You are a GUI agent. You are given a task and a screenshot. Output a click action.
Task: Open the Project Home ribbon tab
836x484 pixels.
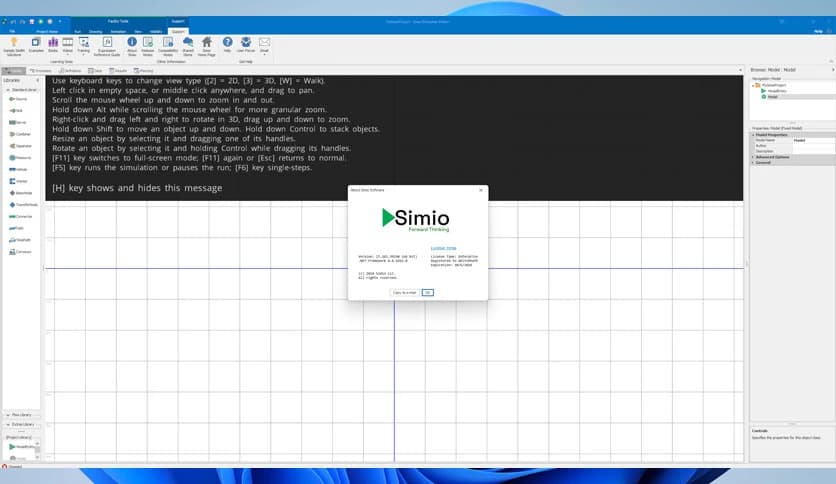[x=47, y=31]
